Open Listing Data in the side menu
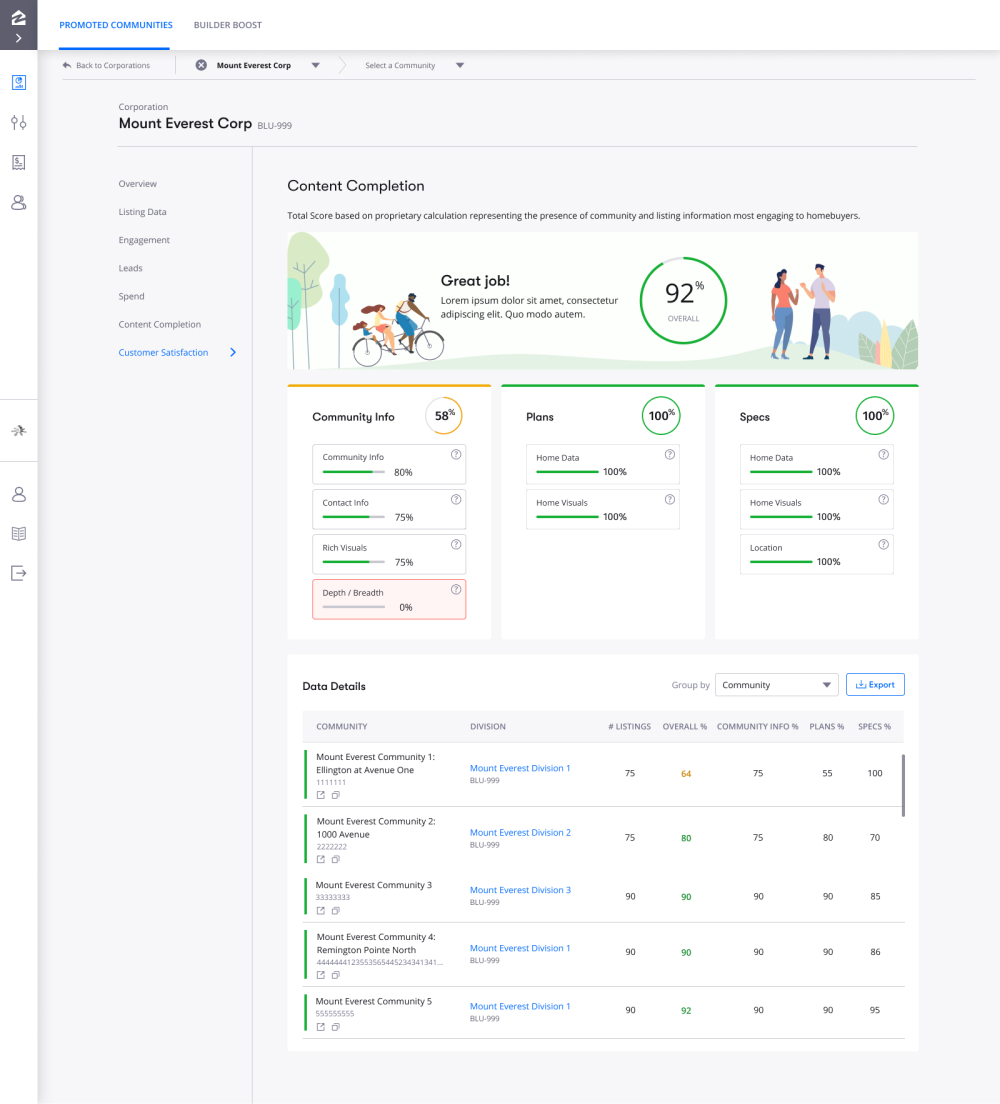 142,212
